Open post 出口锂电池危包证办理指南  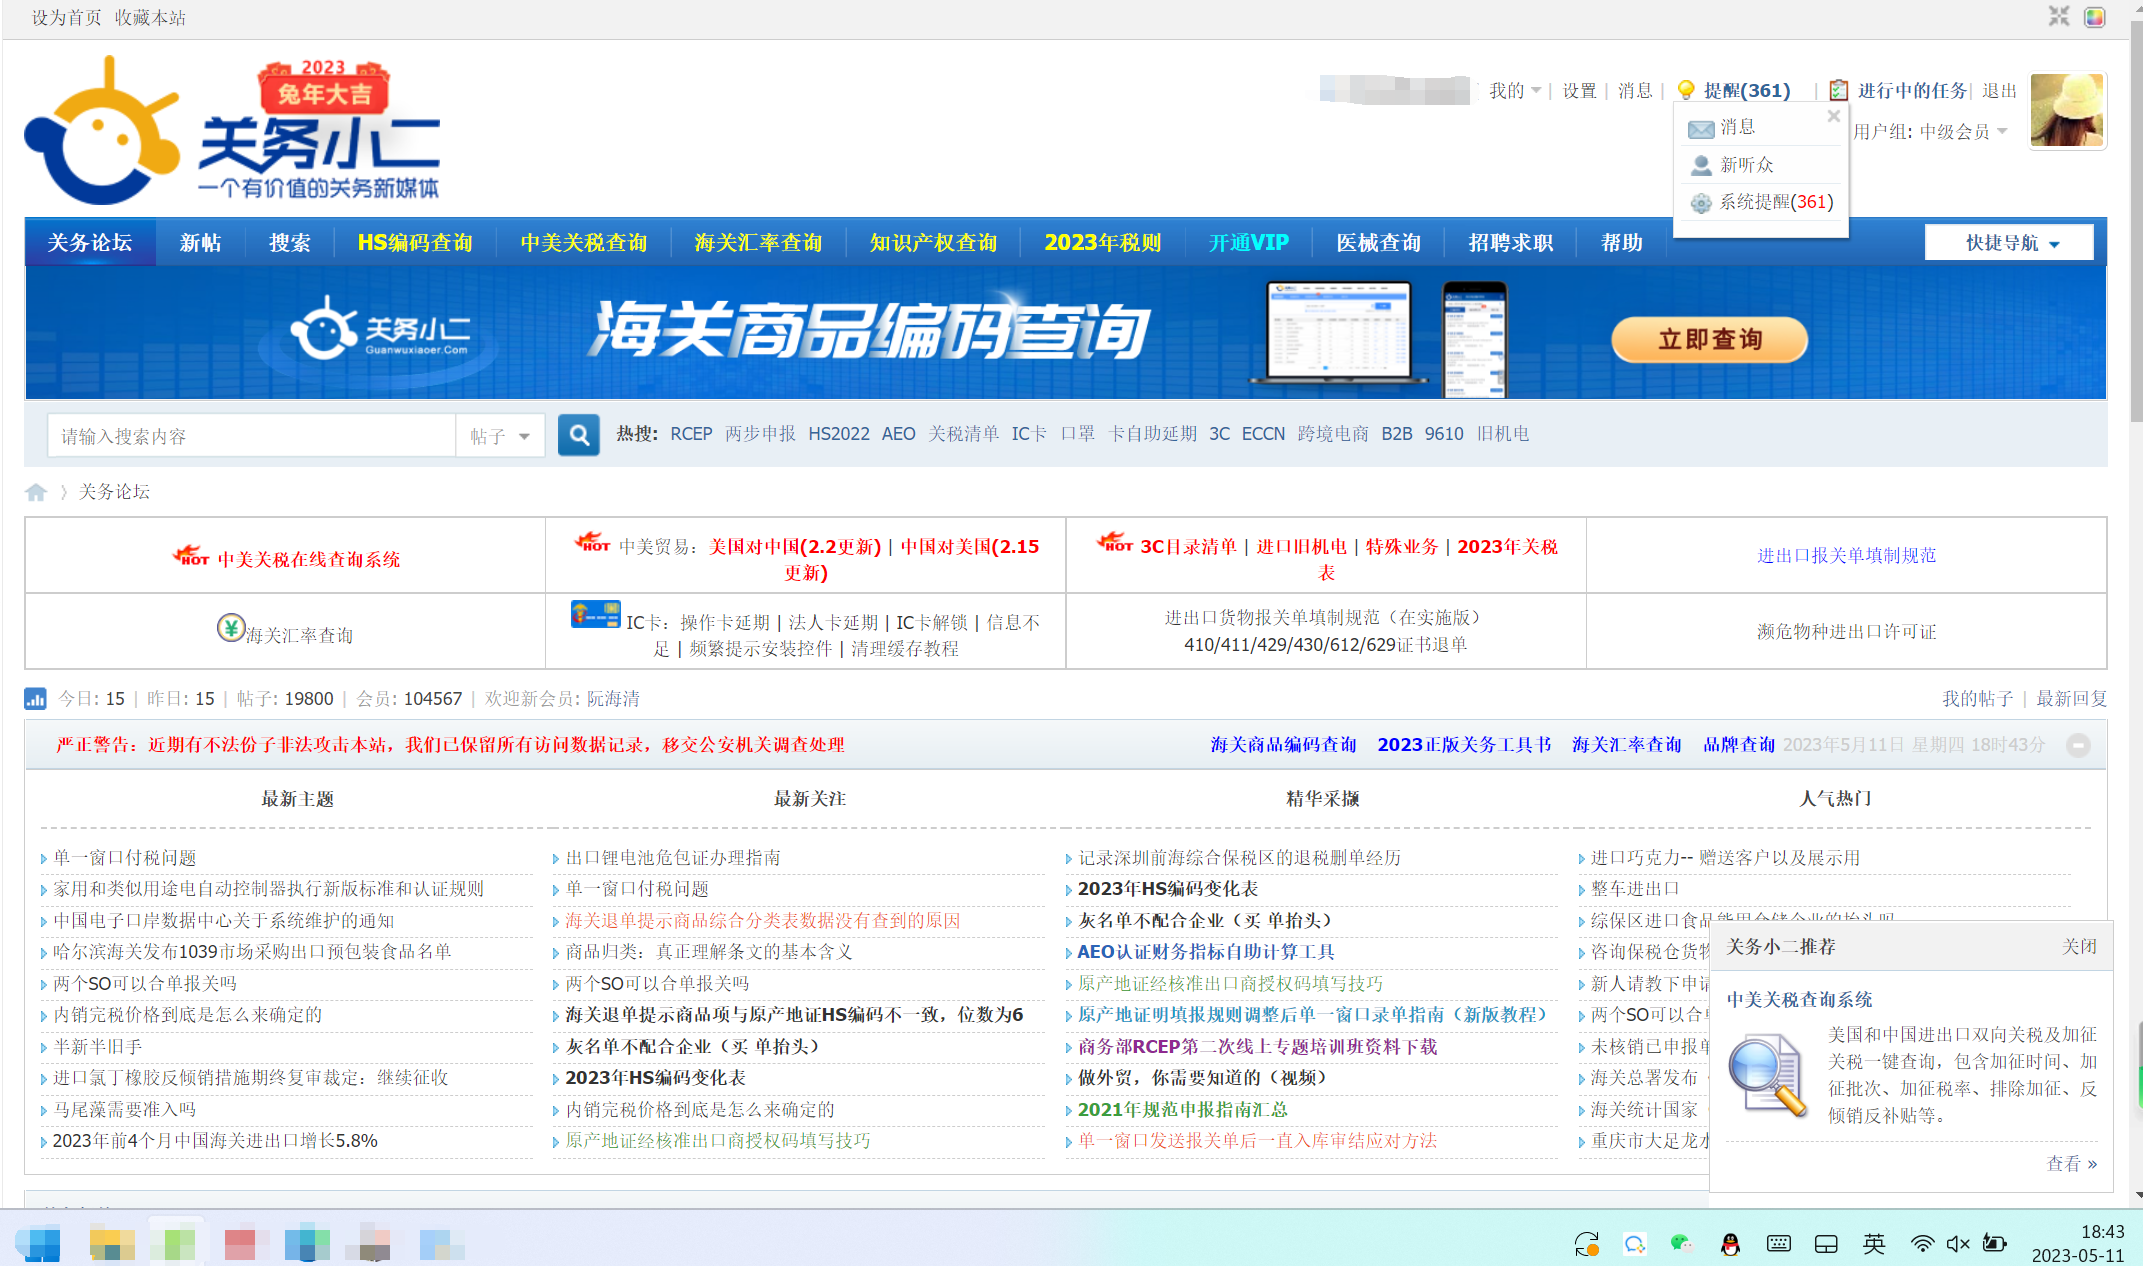coord(673,858)
